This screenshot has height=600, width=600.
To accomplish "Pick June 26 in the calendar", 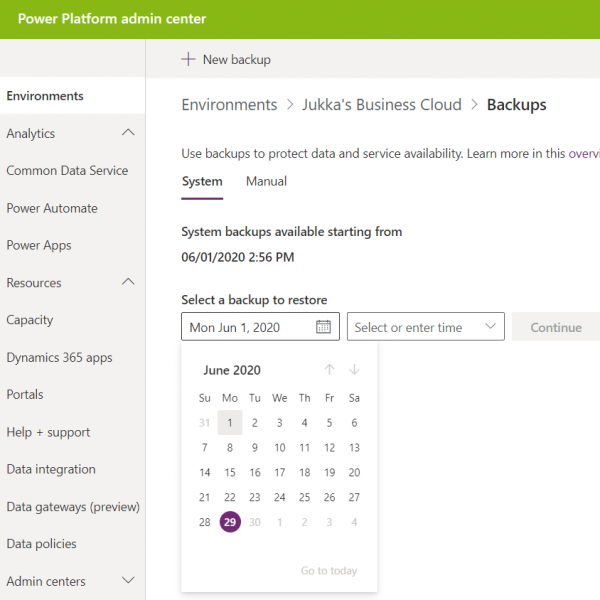I will click(329, 497).
